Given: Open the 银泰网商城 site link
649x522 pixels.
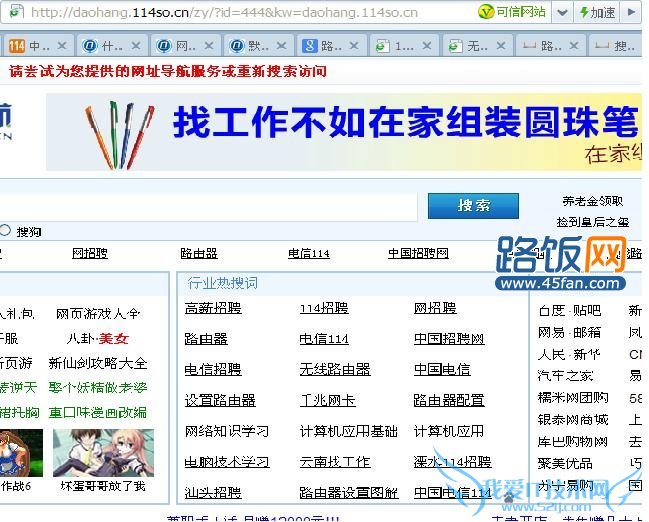Looking at the screenshot, I should (573, 420).
